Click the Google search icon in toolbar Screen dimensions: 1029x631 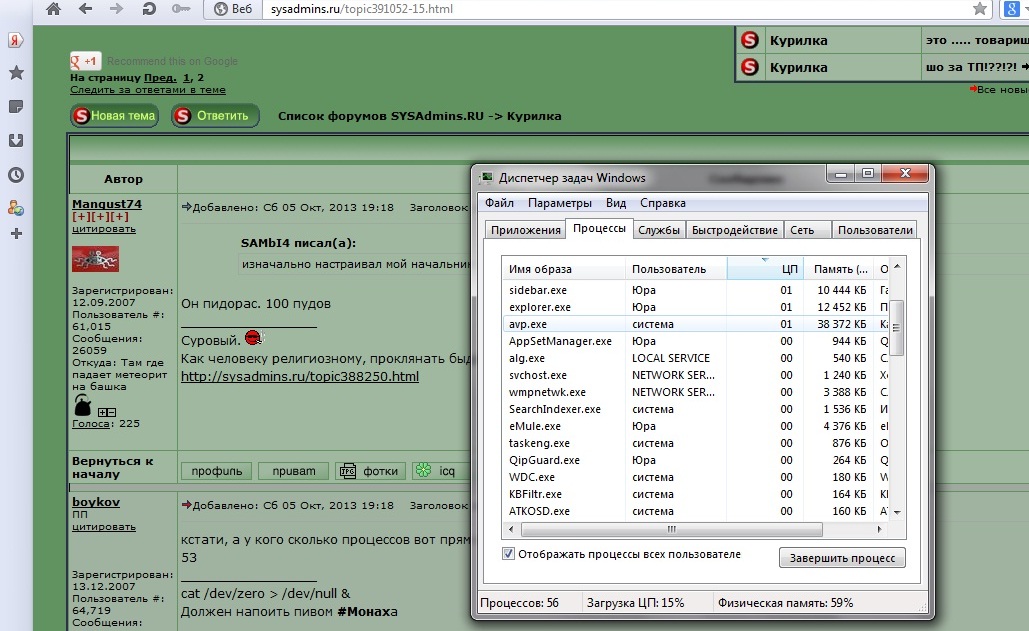pos(1011,9)
